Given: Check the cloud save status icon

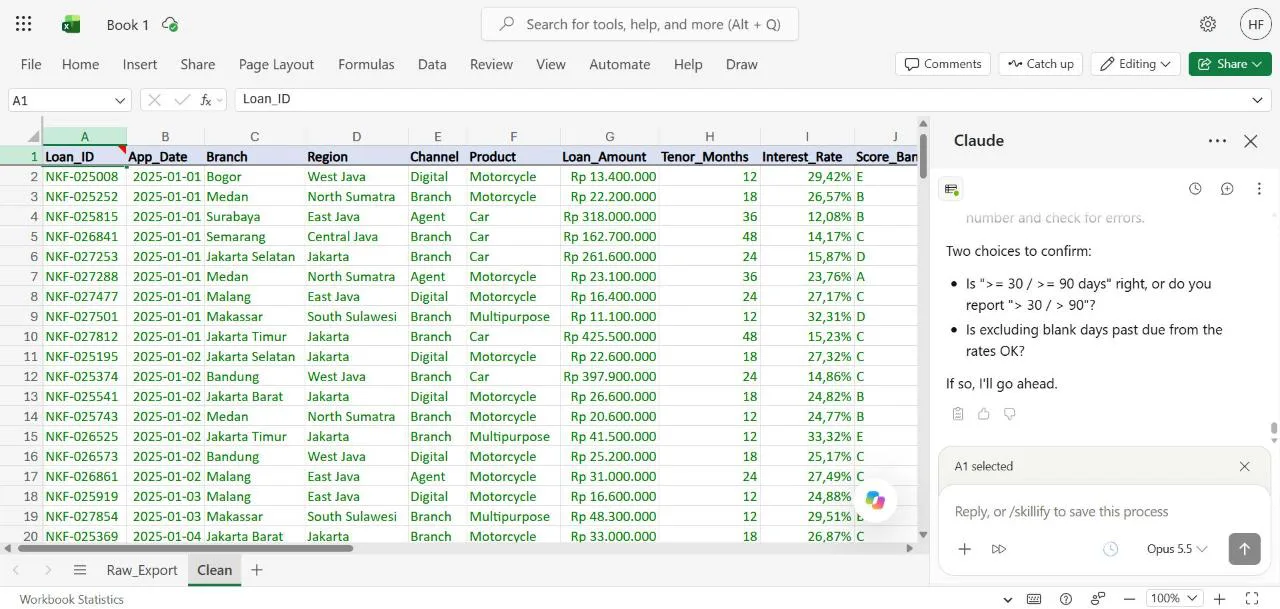Looking at the screenshot, I should (170, 24).
